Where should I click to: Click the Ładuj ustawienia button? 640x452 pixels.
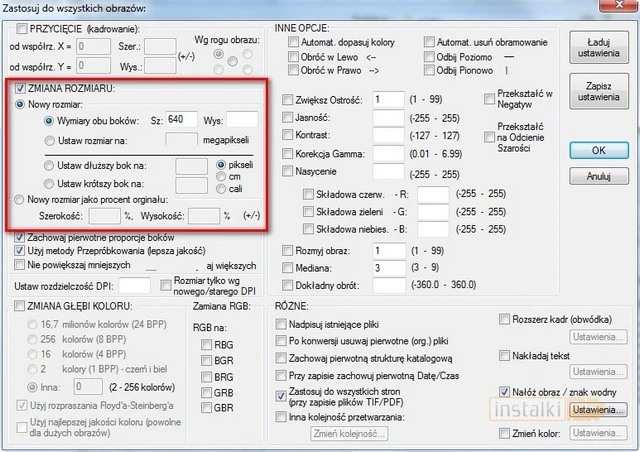[598, 50]
